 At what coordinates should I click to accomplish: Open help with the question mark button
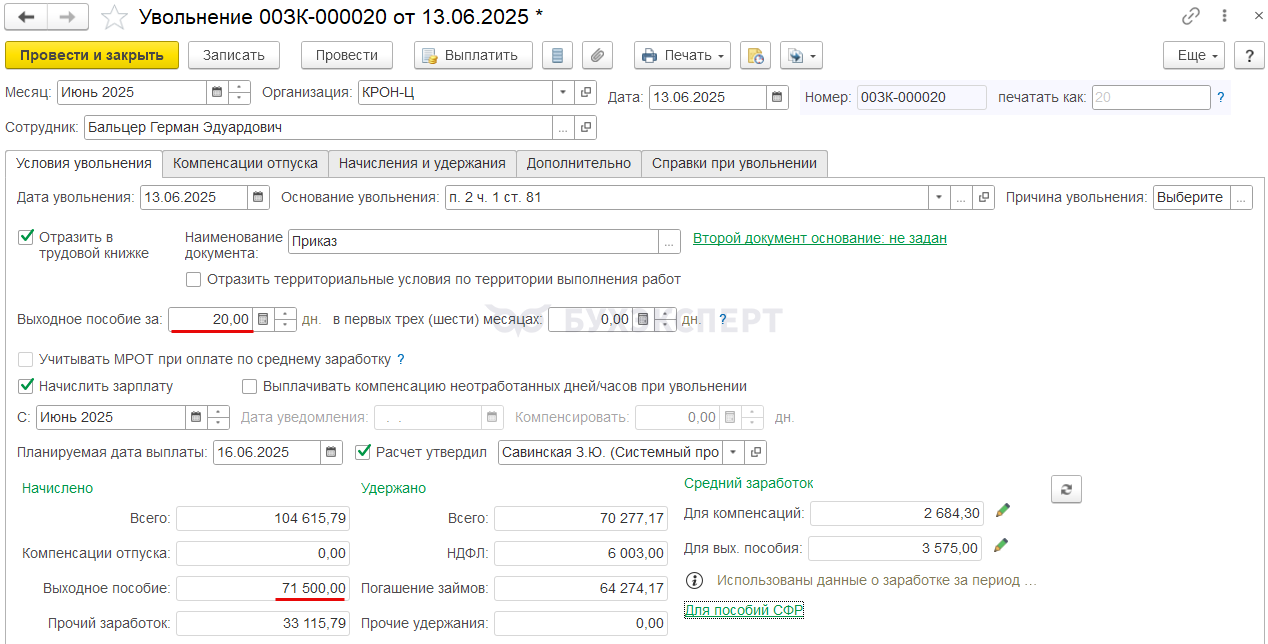1248,55
